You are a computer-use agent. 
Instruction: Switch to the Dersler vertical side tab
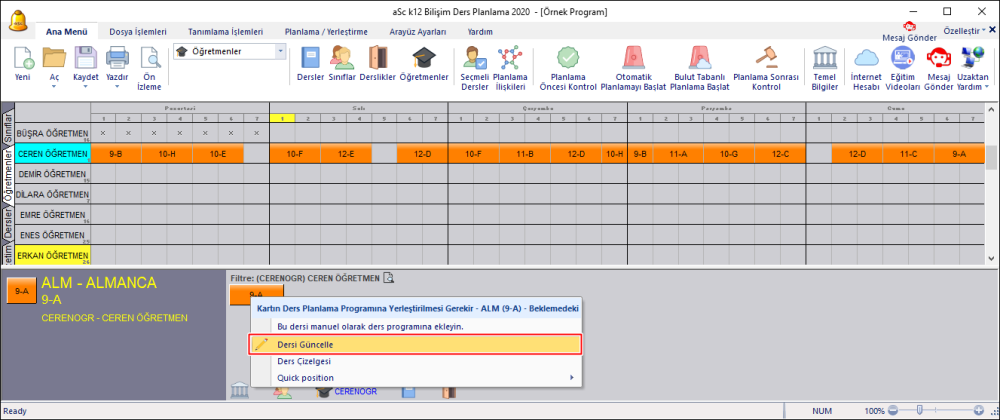8,224
